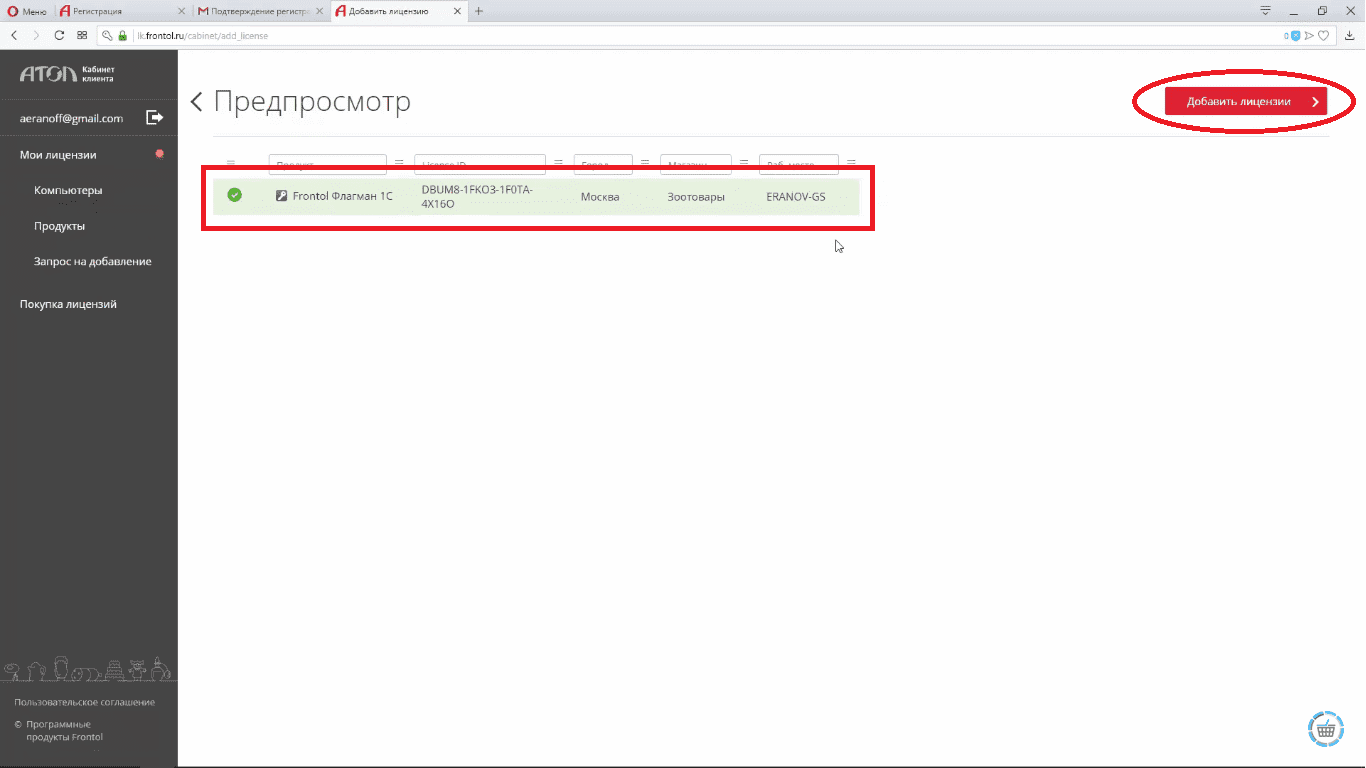Open the License ID column menu icon
Image resolution: width=1366 pixels, height=768 pixels.
[558, 162]
